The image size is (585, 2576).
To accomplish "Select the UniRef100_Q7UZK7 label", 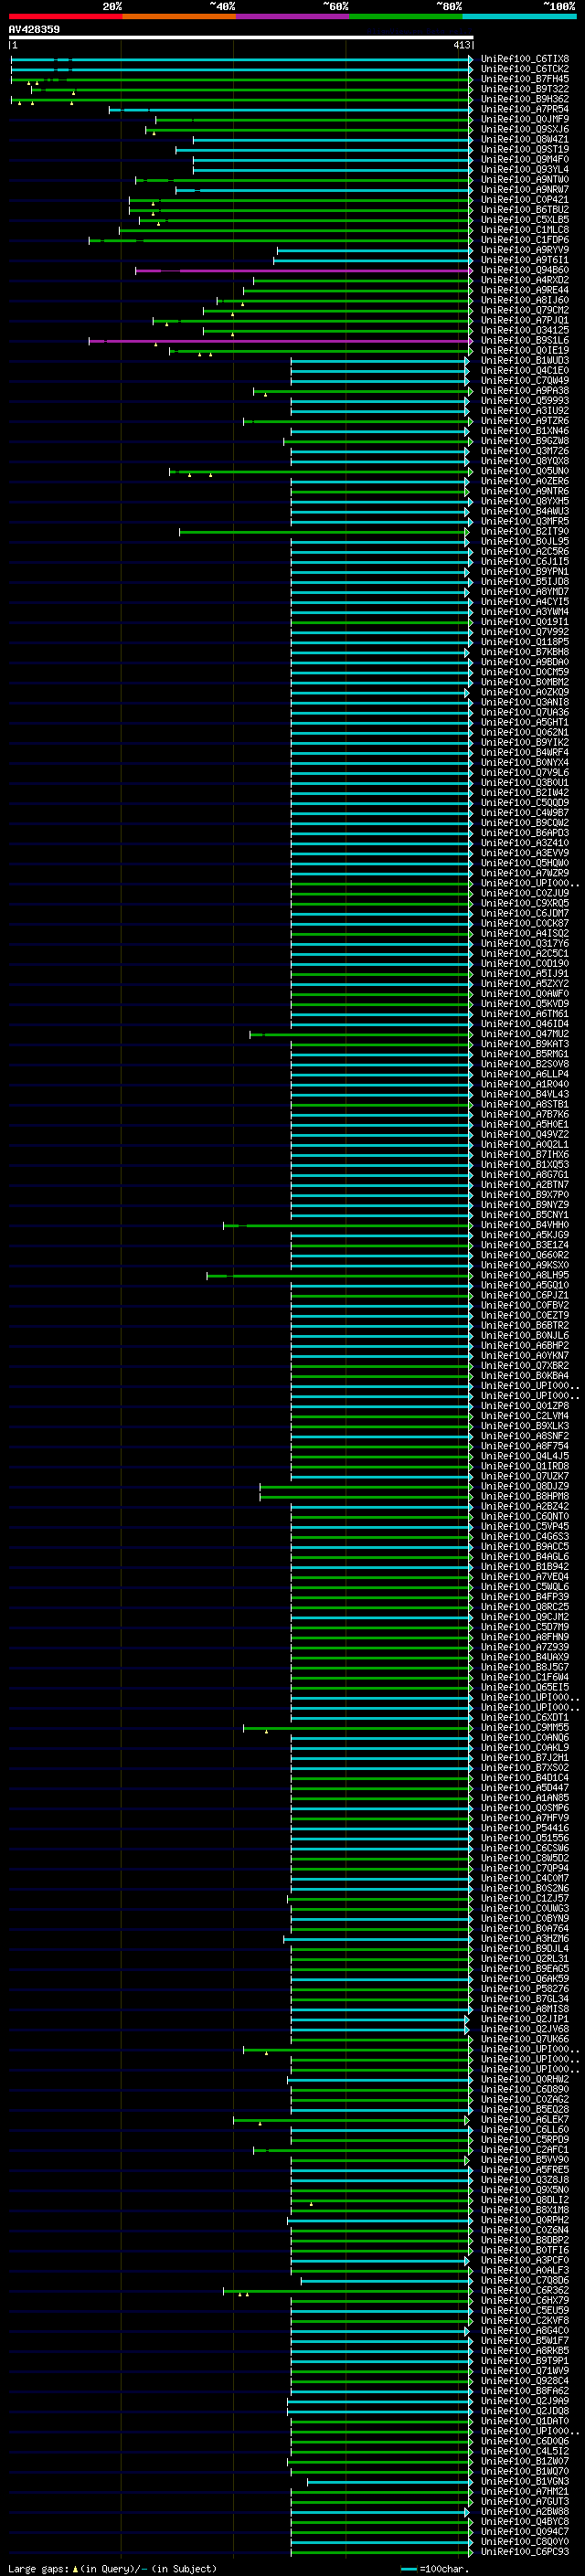I will (x=525, y=1476).
